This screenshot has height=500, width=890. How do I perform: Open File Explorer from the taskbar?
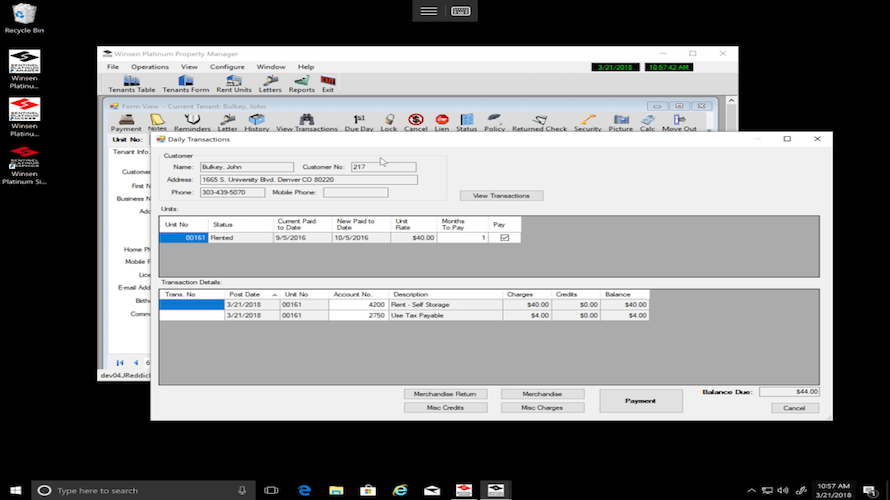(x=336, y=490)
